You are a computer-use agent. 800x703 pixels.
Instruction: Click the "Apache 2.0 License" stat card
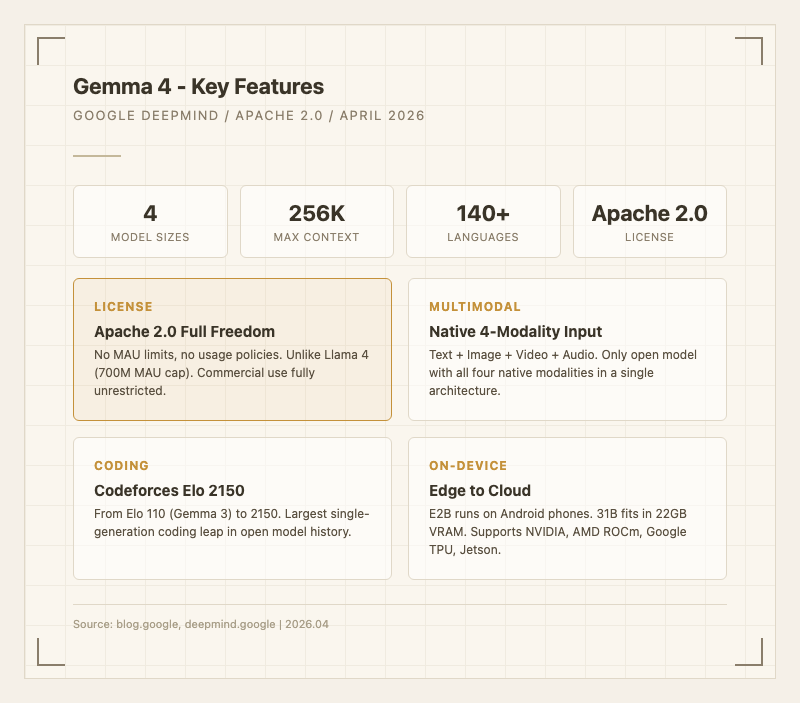click(649, 222)
